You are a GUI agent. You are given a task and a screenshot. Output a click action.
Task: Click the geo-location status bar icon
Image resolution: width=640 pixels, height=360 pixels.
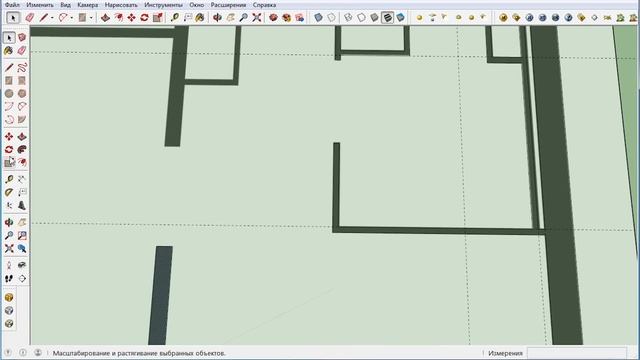click(8, 353)
